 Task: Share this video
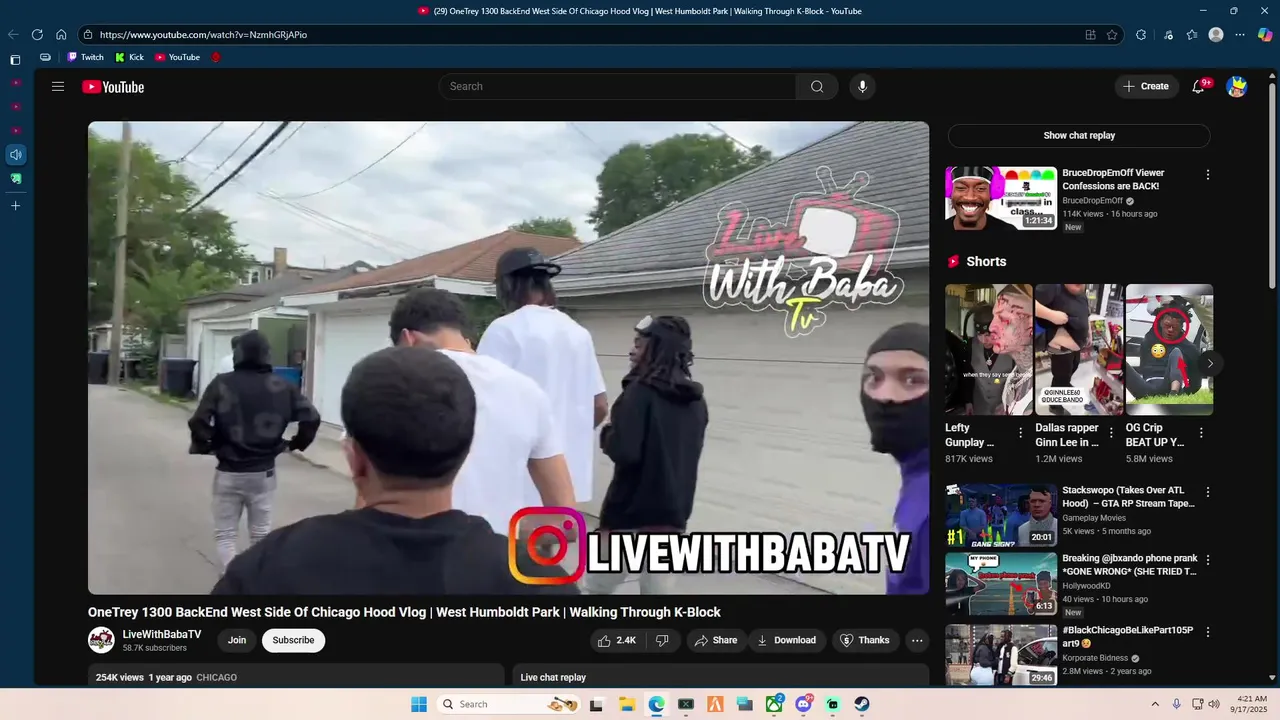pos(716,640)
